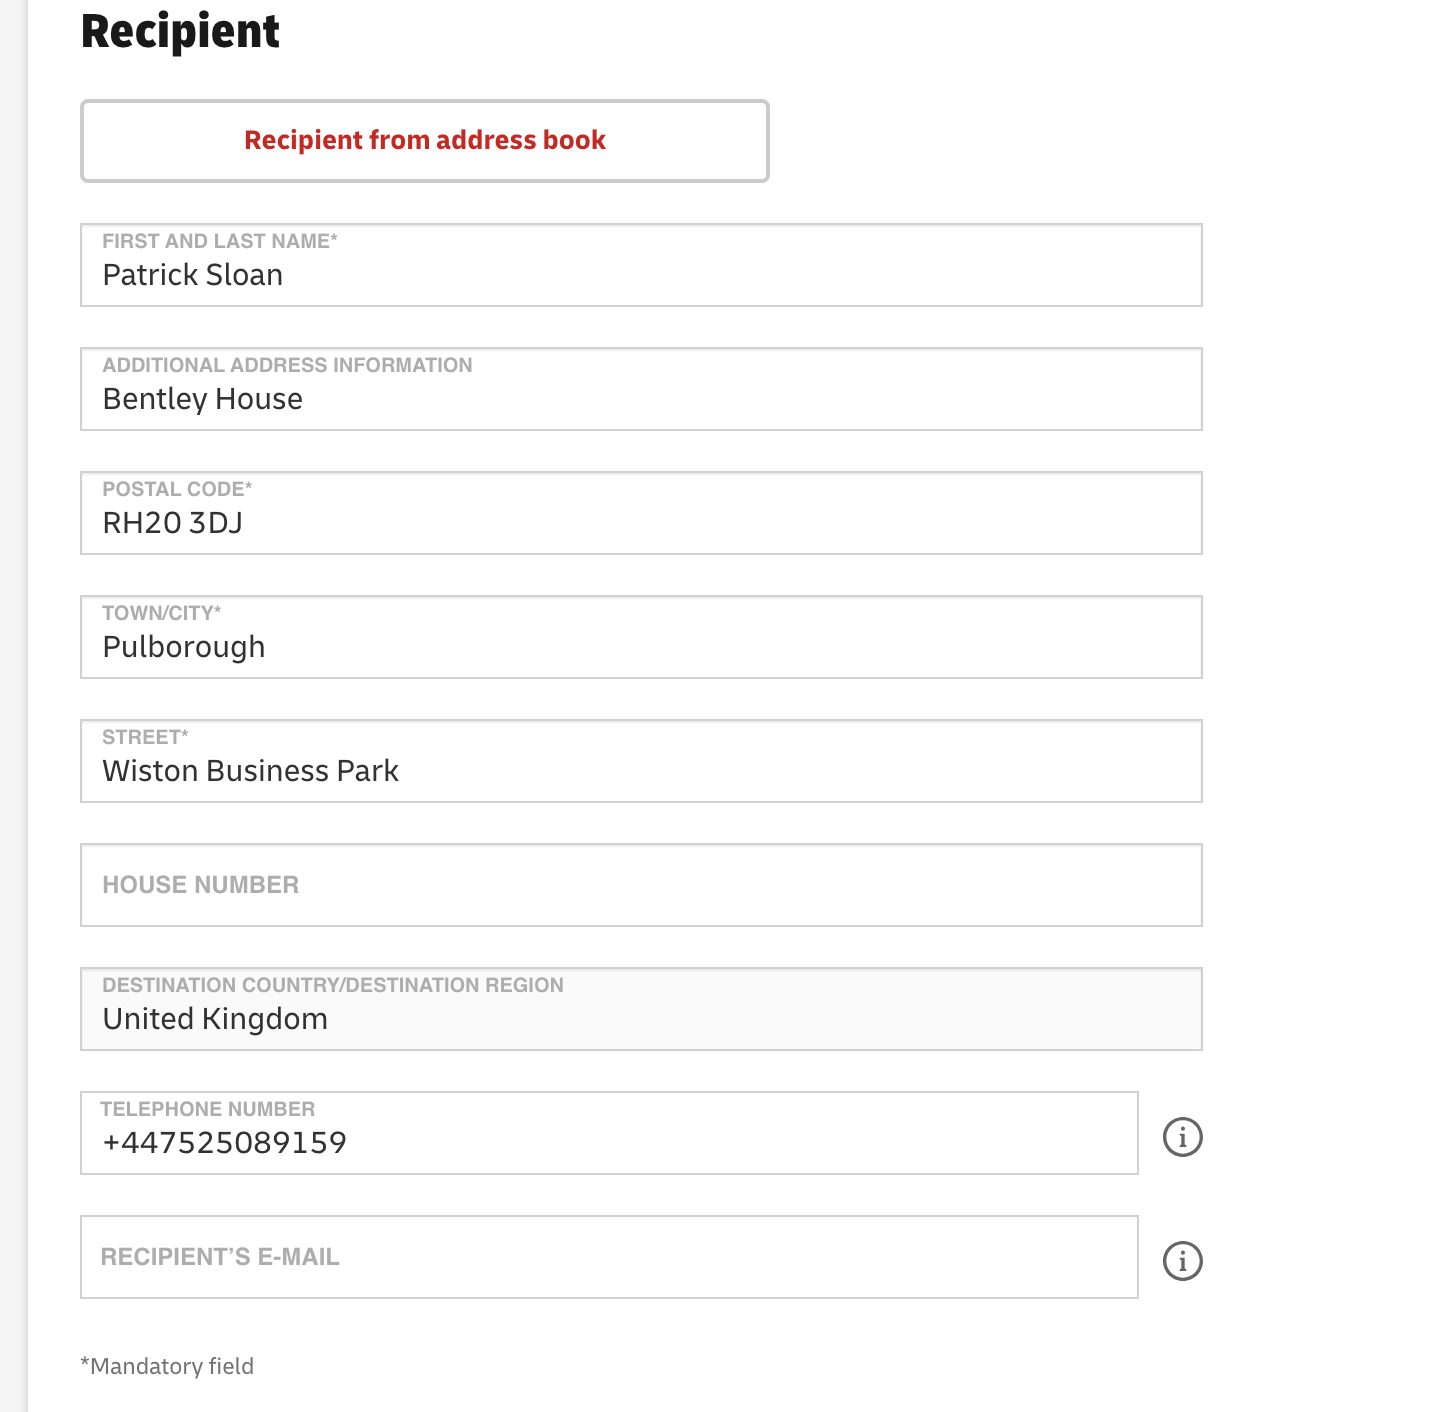Viewport: 1436px width, 1412px height.
Task: Place cursor on 'Bentley House' text
Action: (x=203, y=399)
